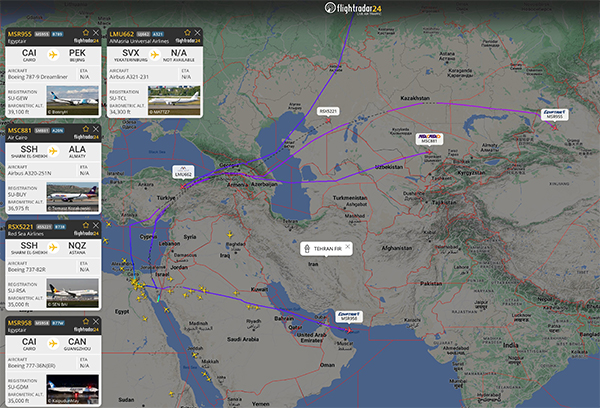Click the red MSR955 plane icon on the map
600x408 pixels.
(x=555, y=128)
